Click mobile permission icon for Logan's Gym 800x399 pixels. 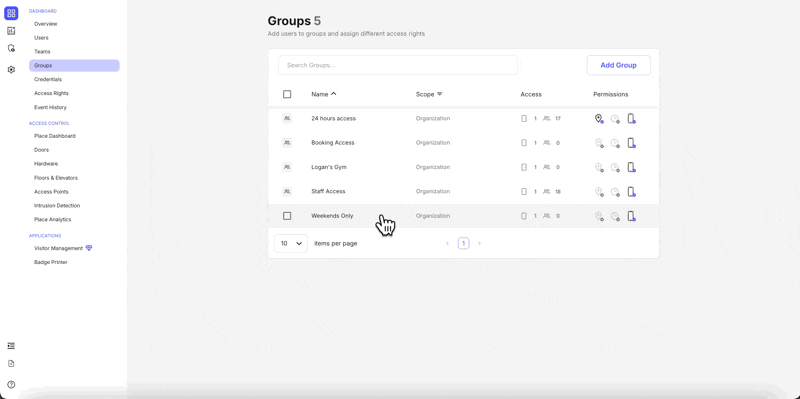[631, 167]
